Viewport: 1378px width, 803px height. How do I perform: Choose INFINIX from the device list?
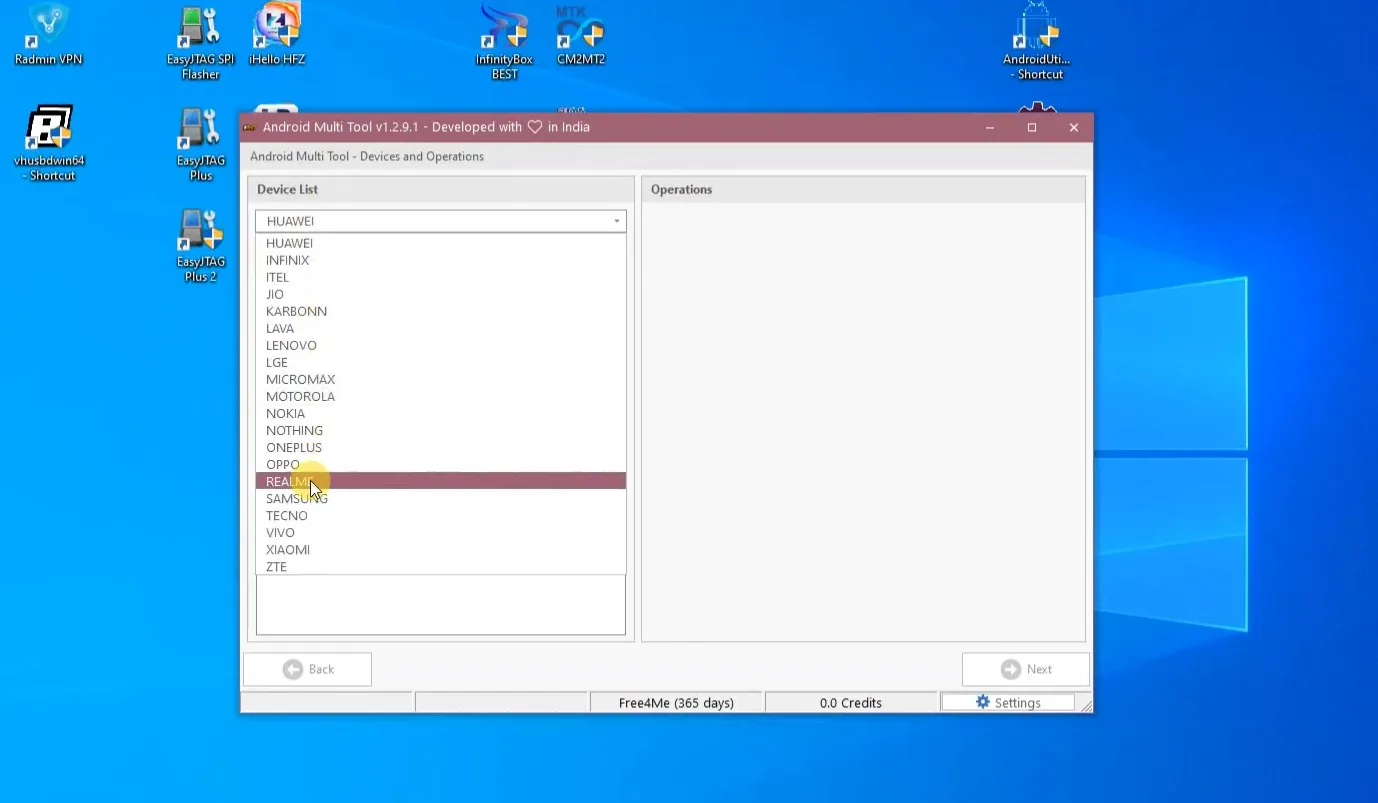point(441,260)
